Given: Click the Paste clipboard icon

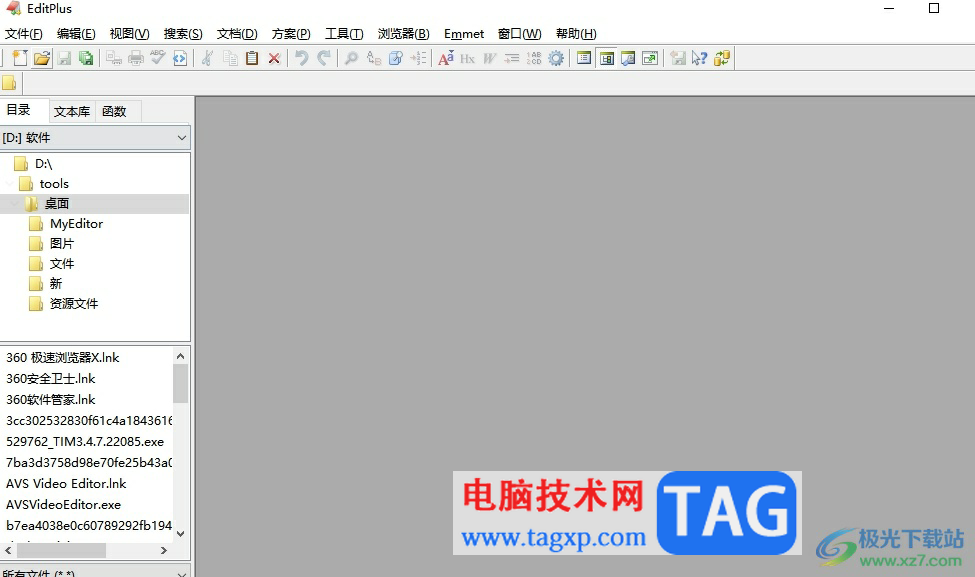Looking at the screenshot, I should pos(252,58).
